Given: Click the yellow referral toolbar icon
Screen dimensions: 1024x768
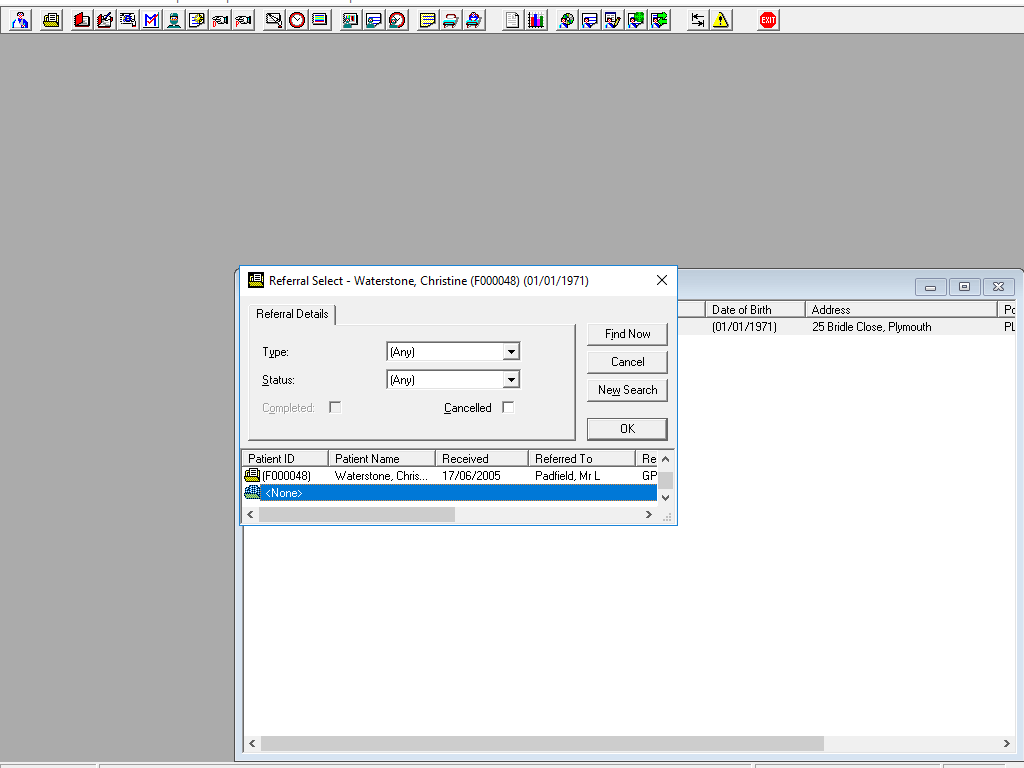Looking at the screenshot, I should (x=51, y=20).
